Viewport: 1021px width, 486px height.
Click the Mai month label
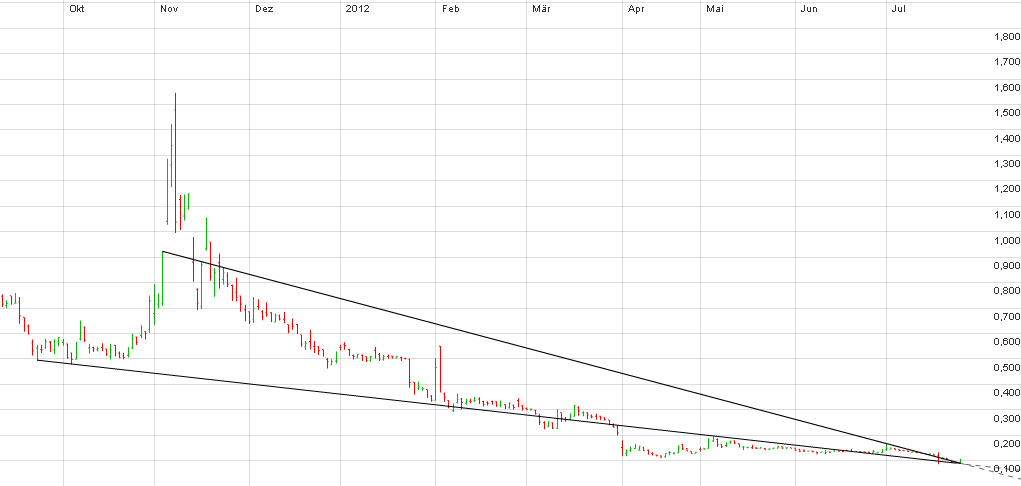coord(715,10)
